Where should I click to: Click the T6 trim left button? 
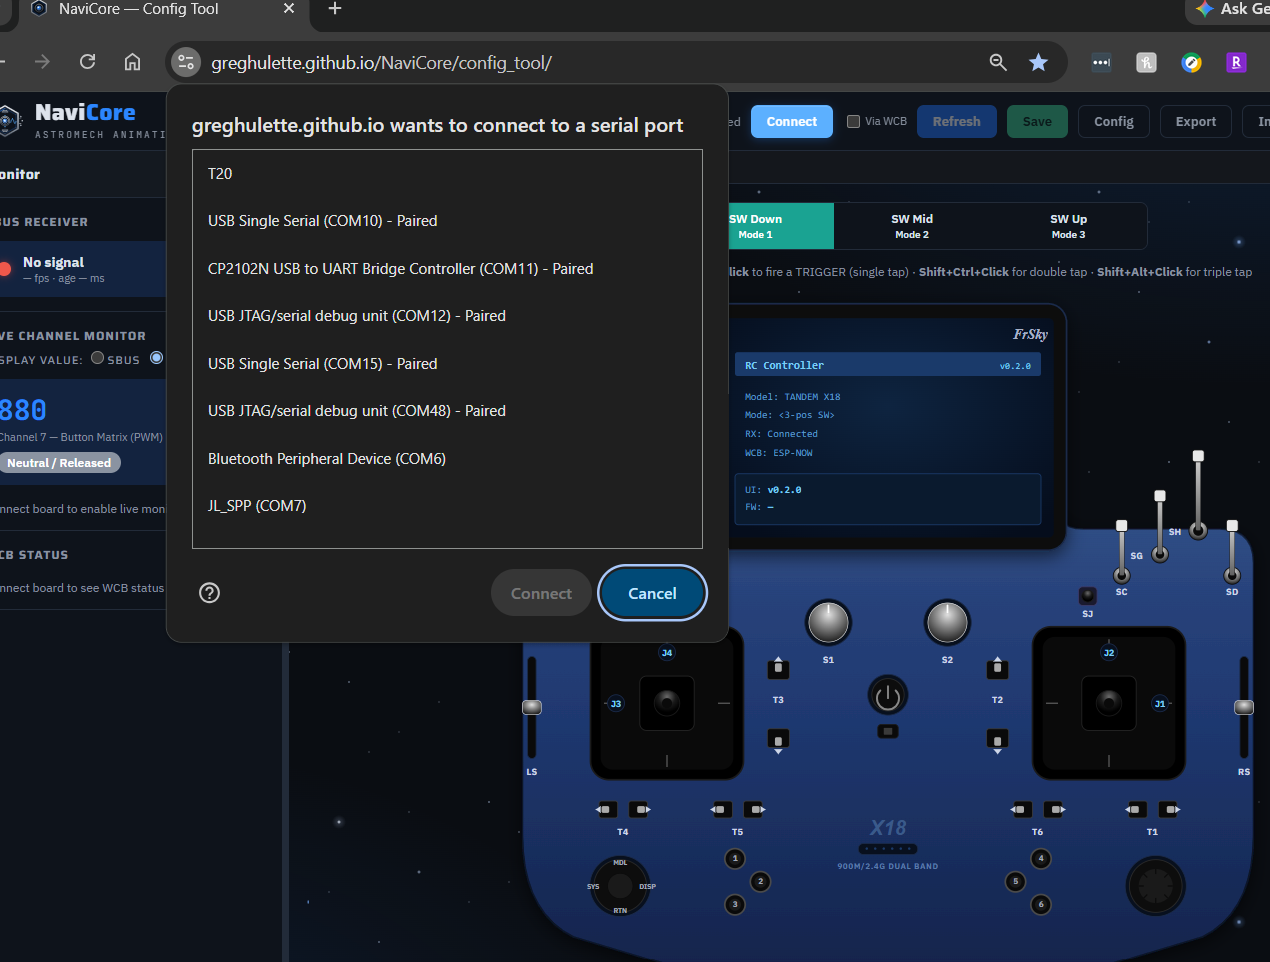pyautogui.click(x=1021, y=809)
